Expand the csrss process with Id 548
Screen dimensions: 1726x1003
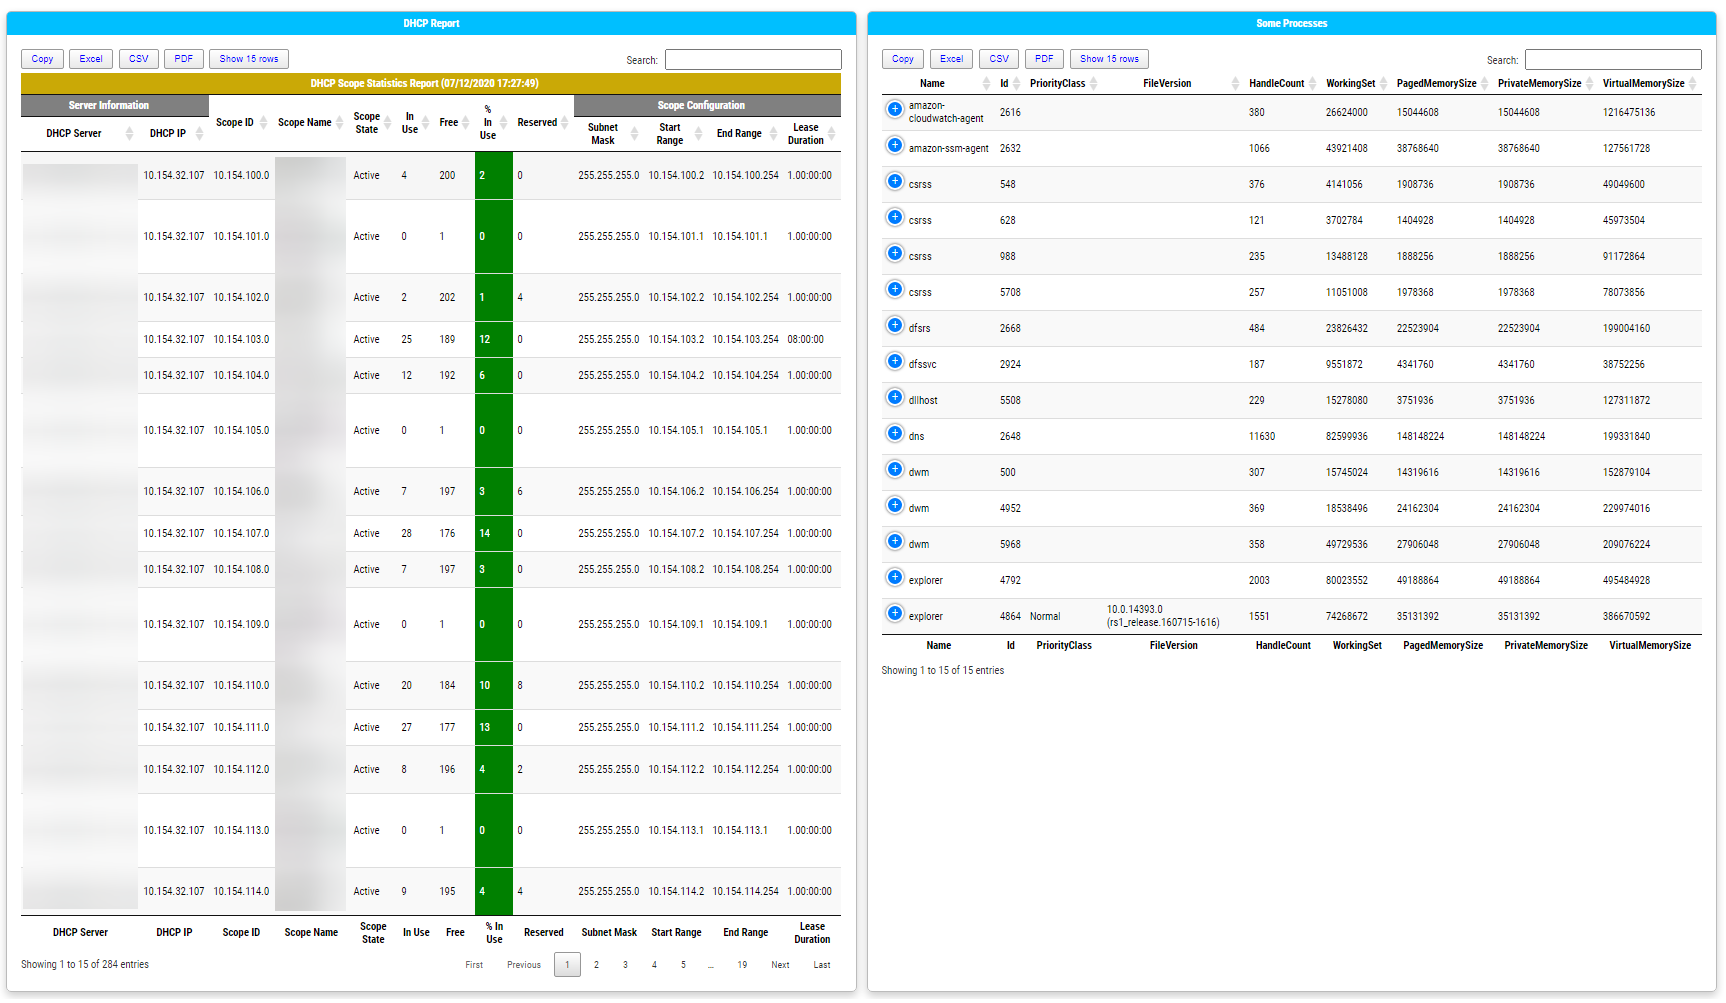click(895, 181)
